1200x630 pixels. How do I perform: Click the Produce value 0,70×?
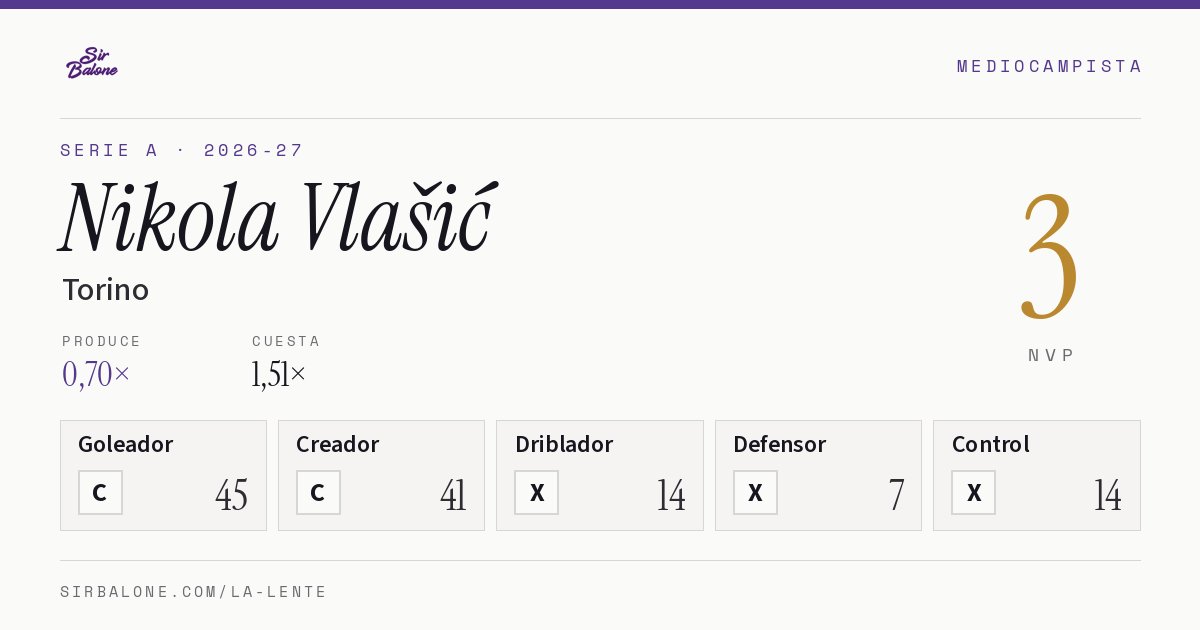96,374
